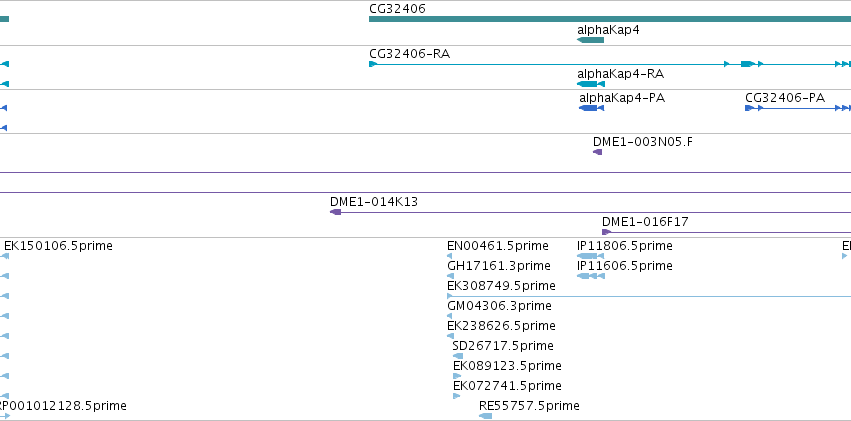Viewport: 851px width, 421px height.
Task: Click the RE55757.5prime EST feature
Action: (x=485, y=416)
